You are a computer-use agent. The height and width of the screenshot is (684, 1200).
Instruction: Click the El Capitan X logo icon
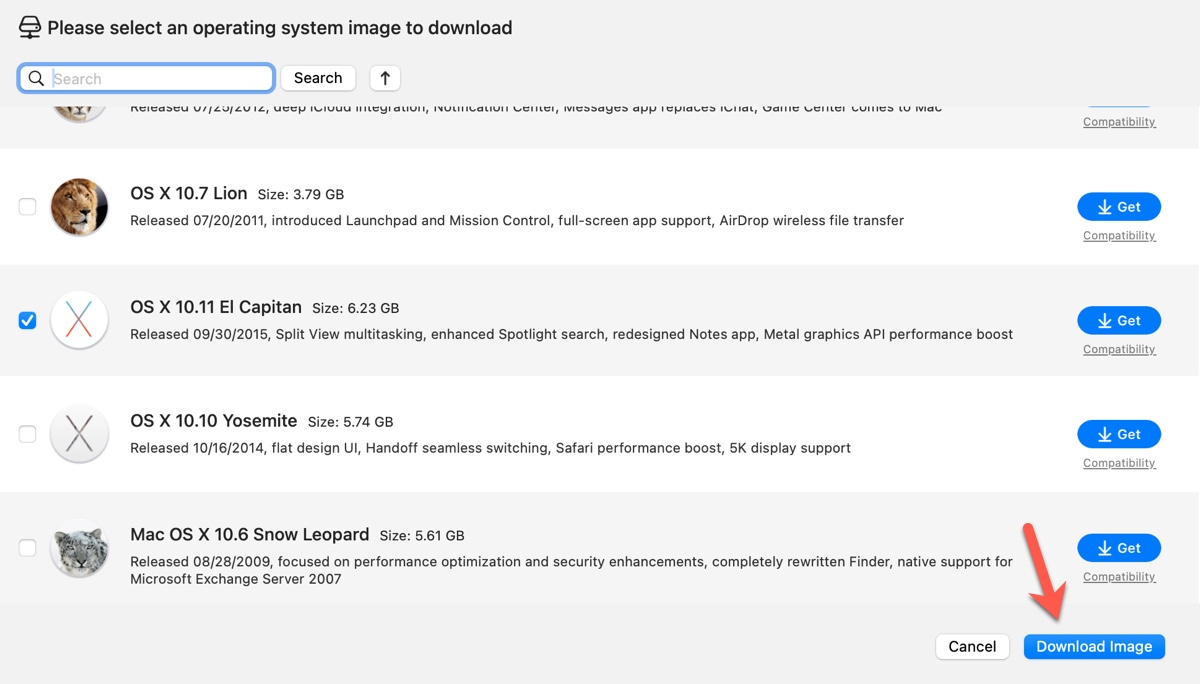pos(79,321)
